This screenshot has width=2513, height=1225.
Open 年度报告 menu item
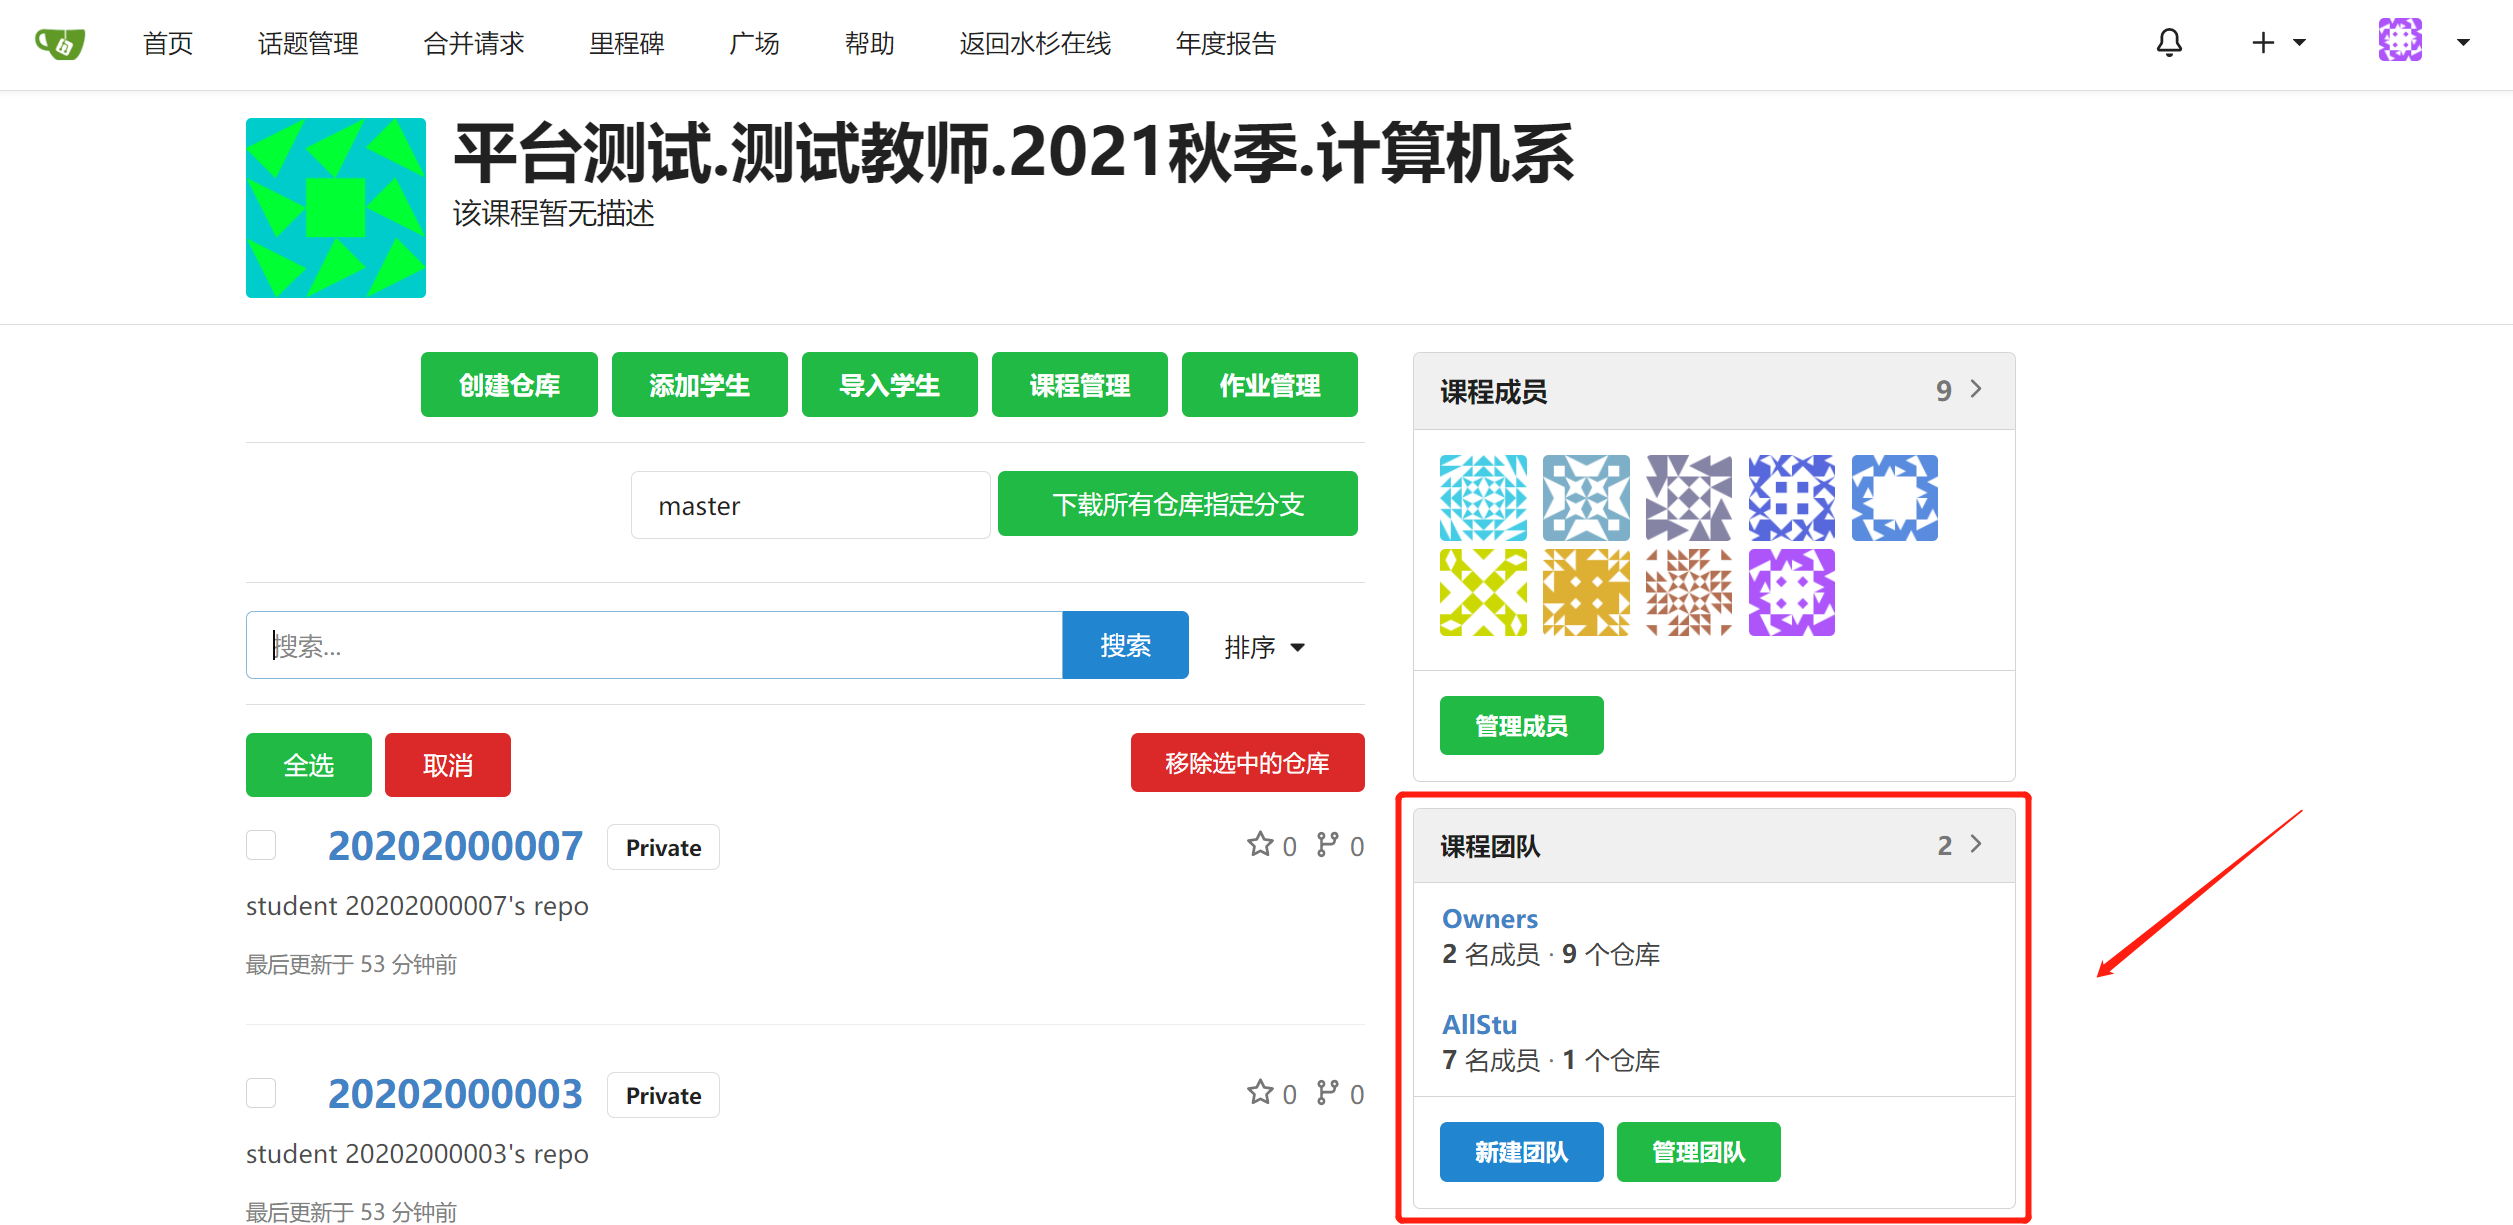point(1227,44)
